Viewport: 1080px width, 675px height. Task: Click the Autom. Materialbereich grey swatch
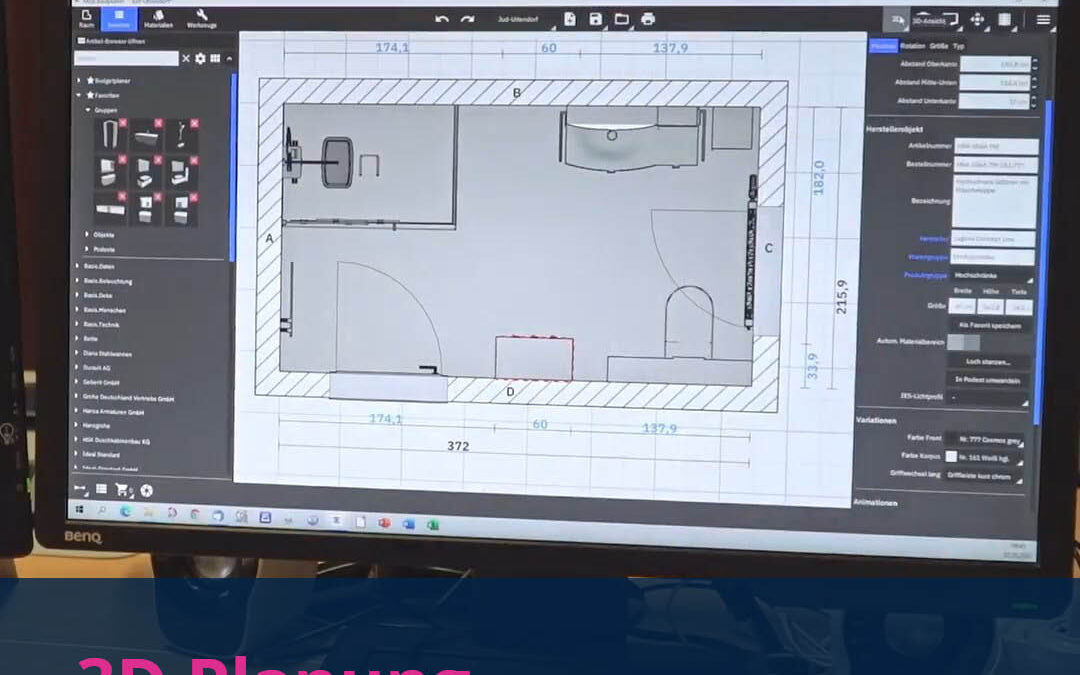[963, 342]
